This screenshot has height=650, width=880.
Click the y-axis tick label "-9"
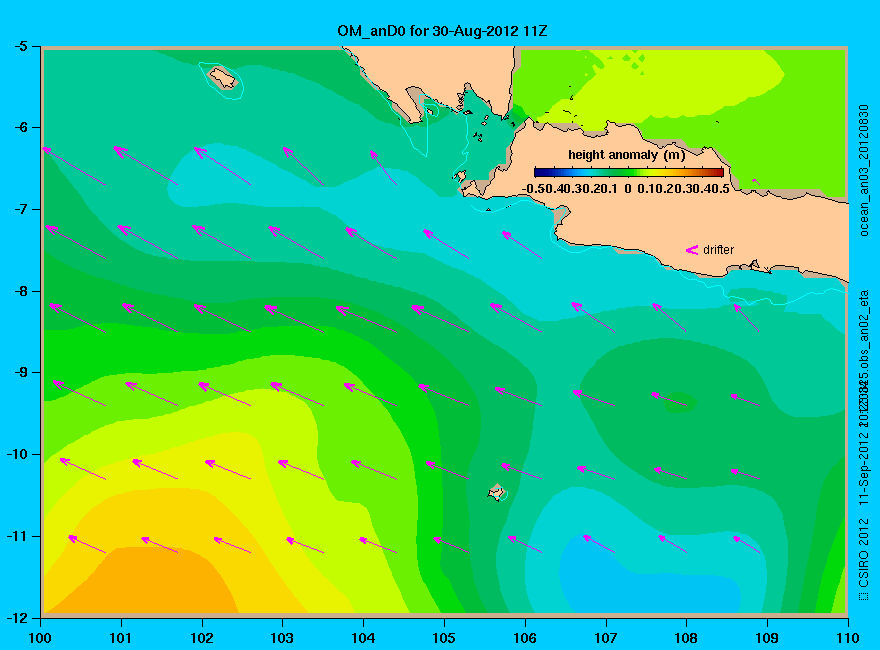pos(20,373)
